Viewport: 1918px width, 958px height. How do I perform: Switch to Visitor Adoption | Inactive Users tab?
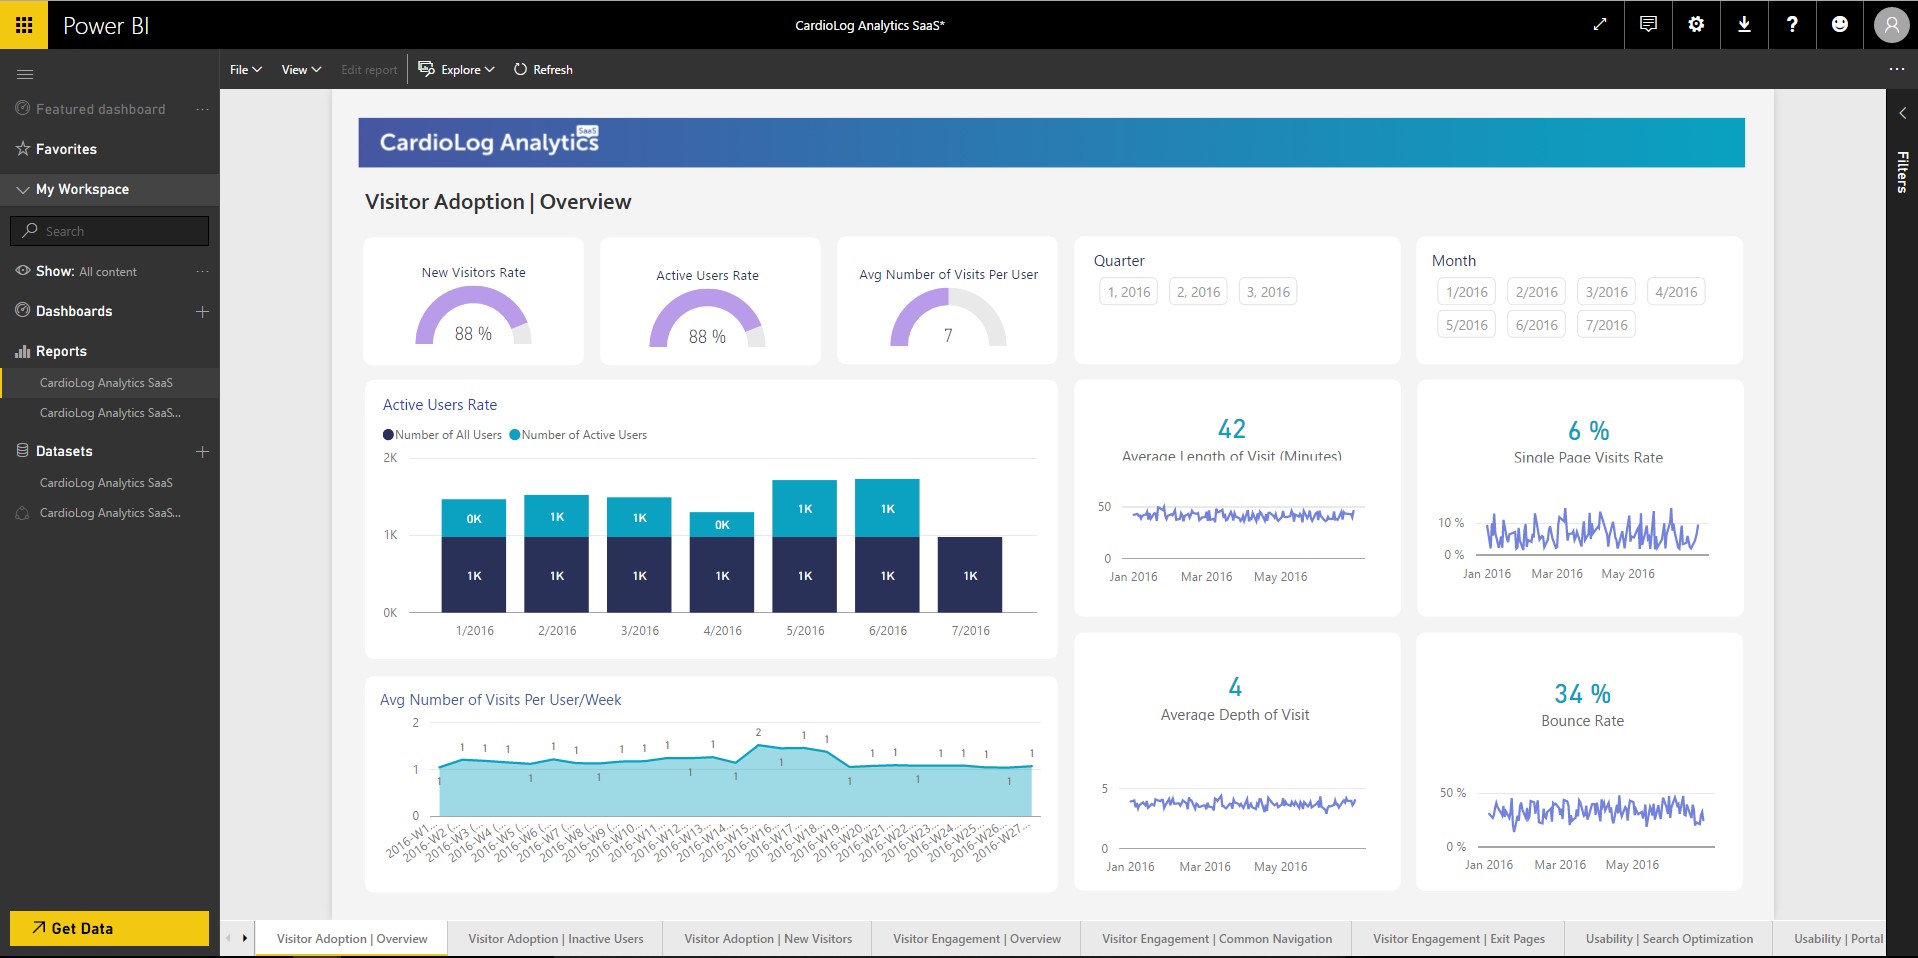pos(555,939)
